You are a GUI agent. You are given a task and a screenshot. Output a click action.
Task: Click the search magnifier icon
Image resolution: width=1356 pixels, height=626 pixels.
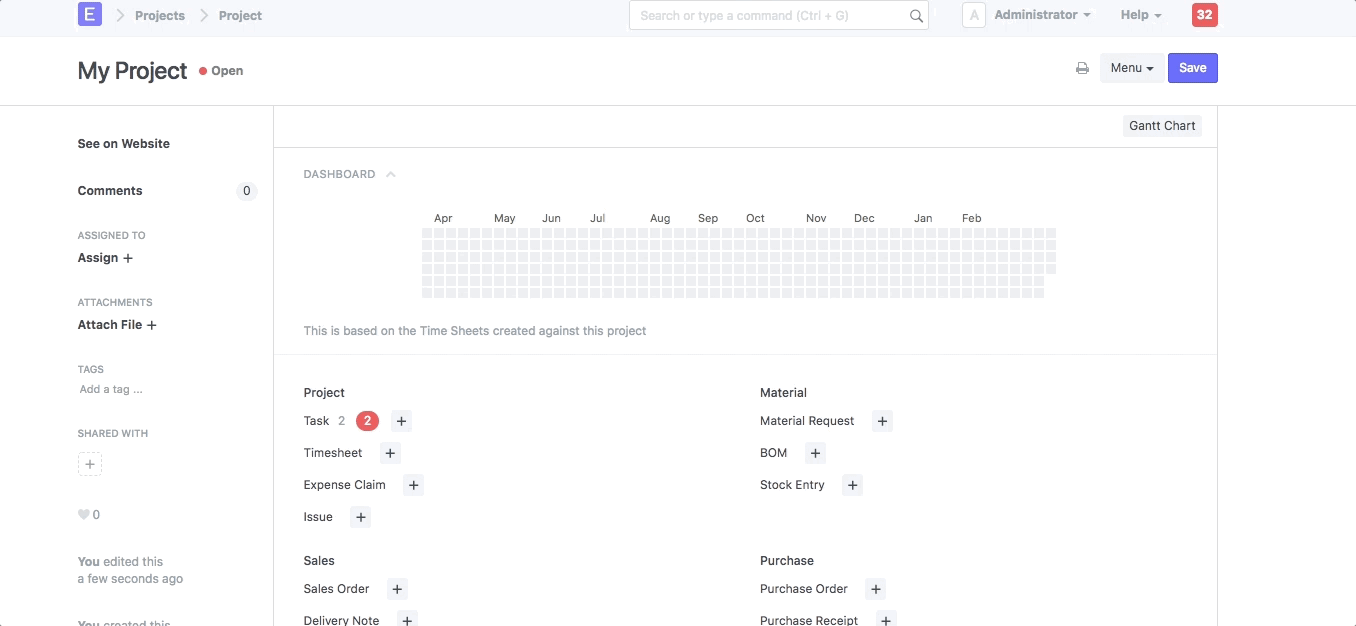(916, 16)
